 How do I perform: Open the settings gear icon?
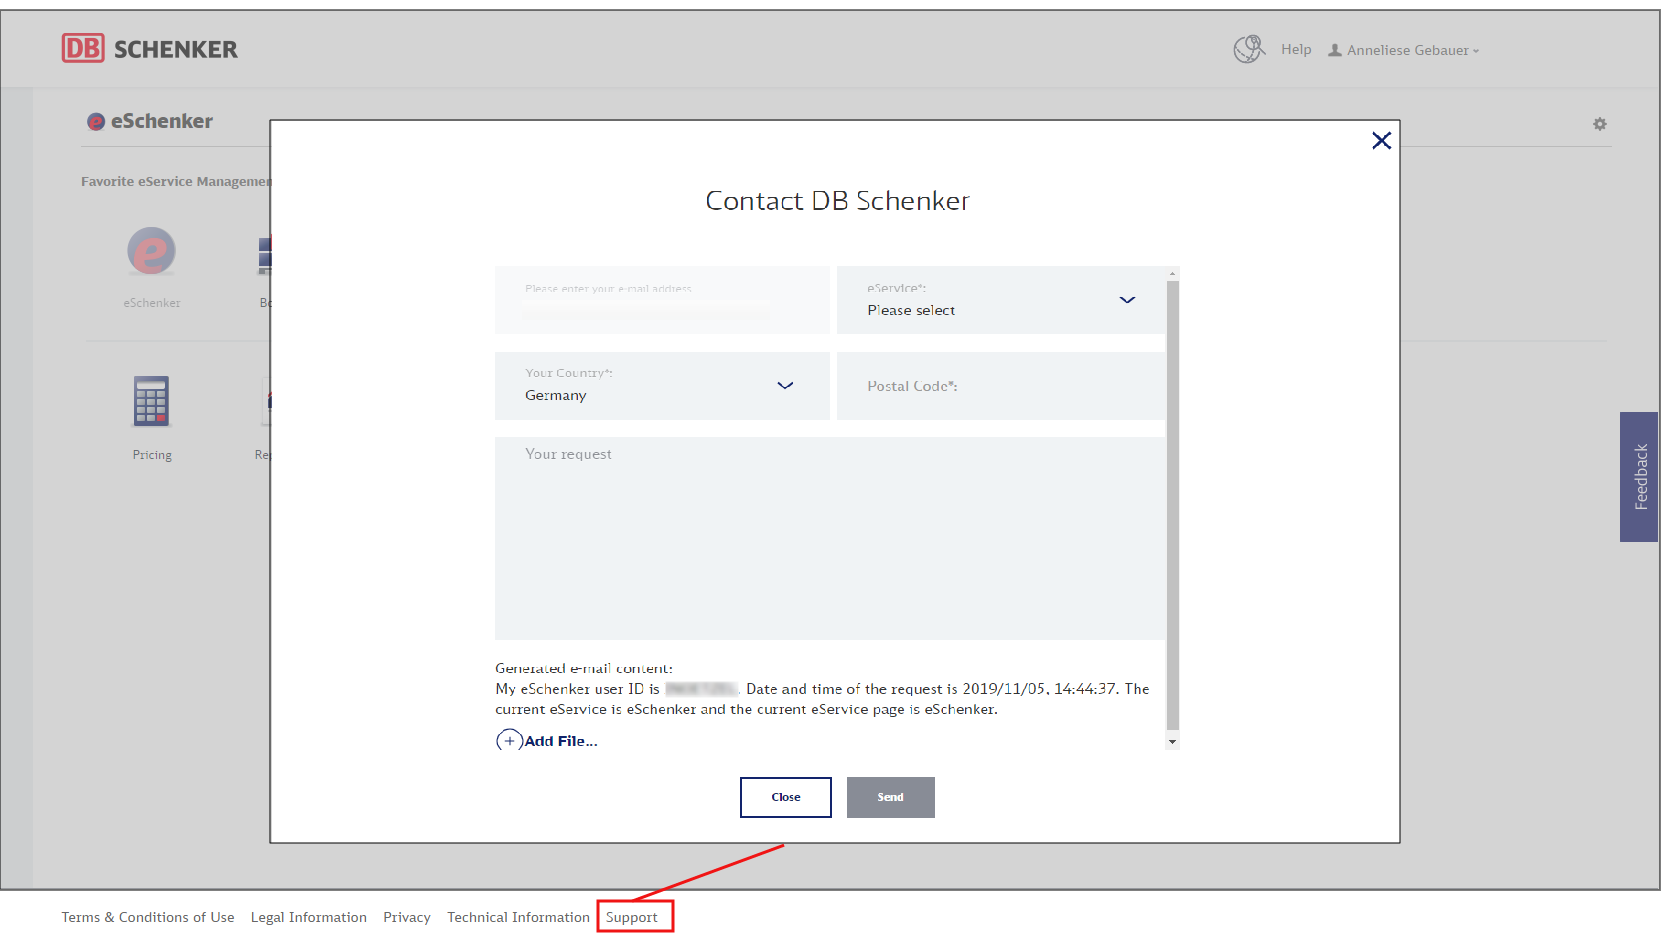pyautogui.click(x=1600, y=124)
